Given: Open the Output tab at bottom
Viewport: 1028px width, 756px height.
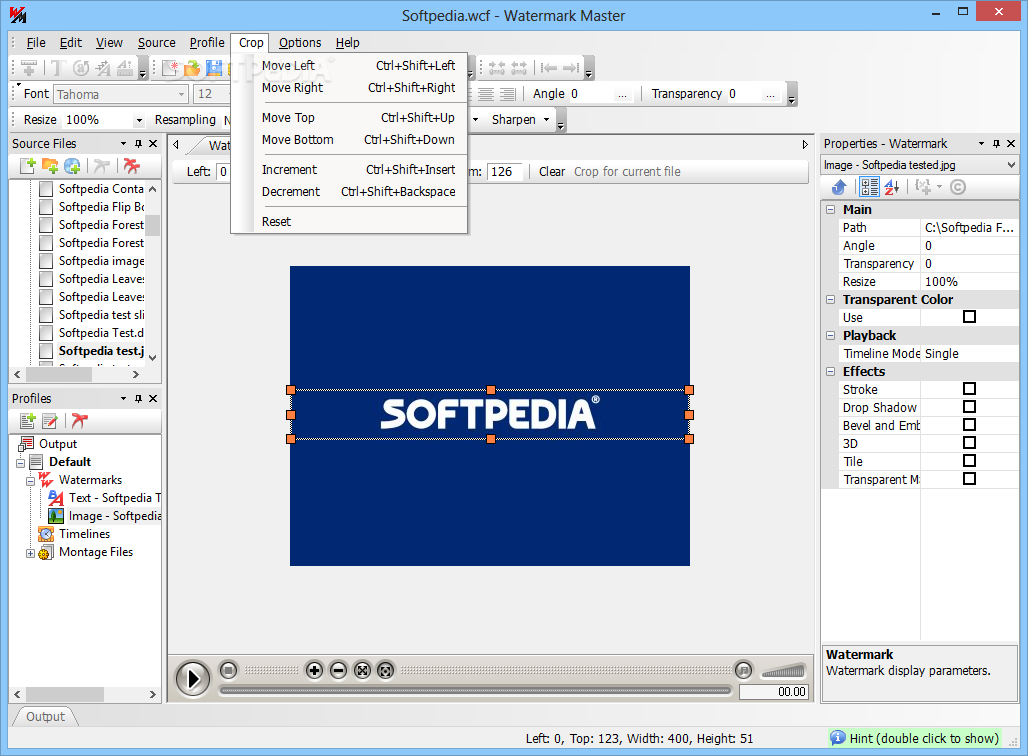Looking at the screenshot, I should (45, 717).
